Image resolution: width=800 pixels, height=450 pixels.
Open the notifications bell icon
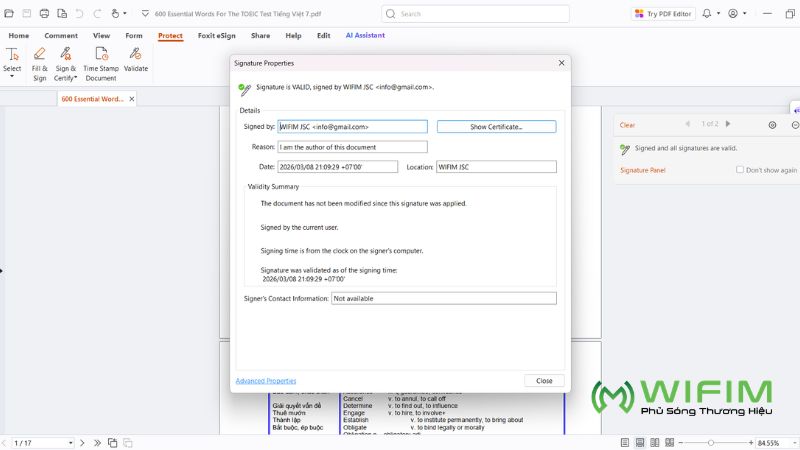(x=707, y=14)
